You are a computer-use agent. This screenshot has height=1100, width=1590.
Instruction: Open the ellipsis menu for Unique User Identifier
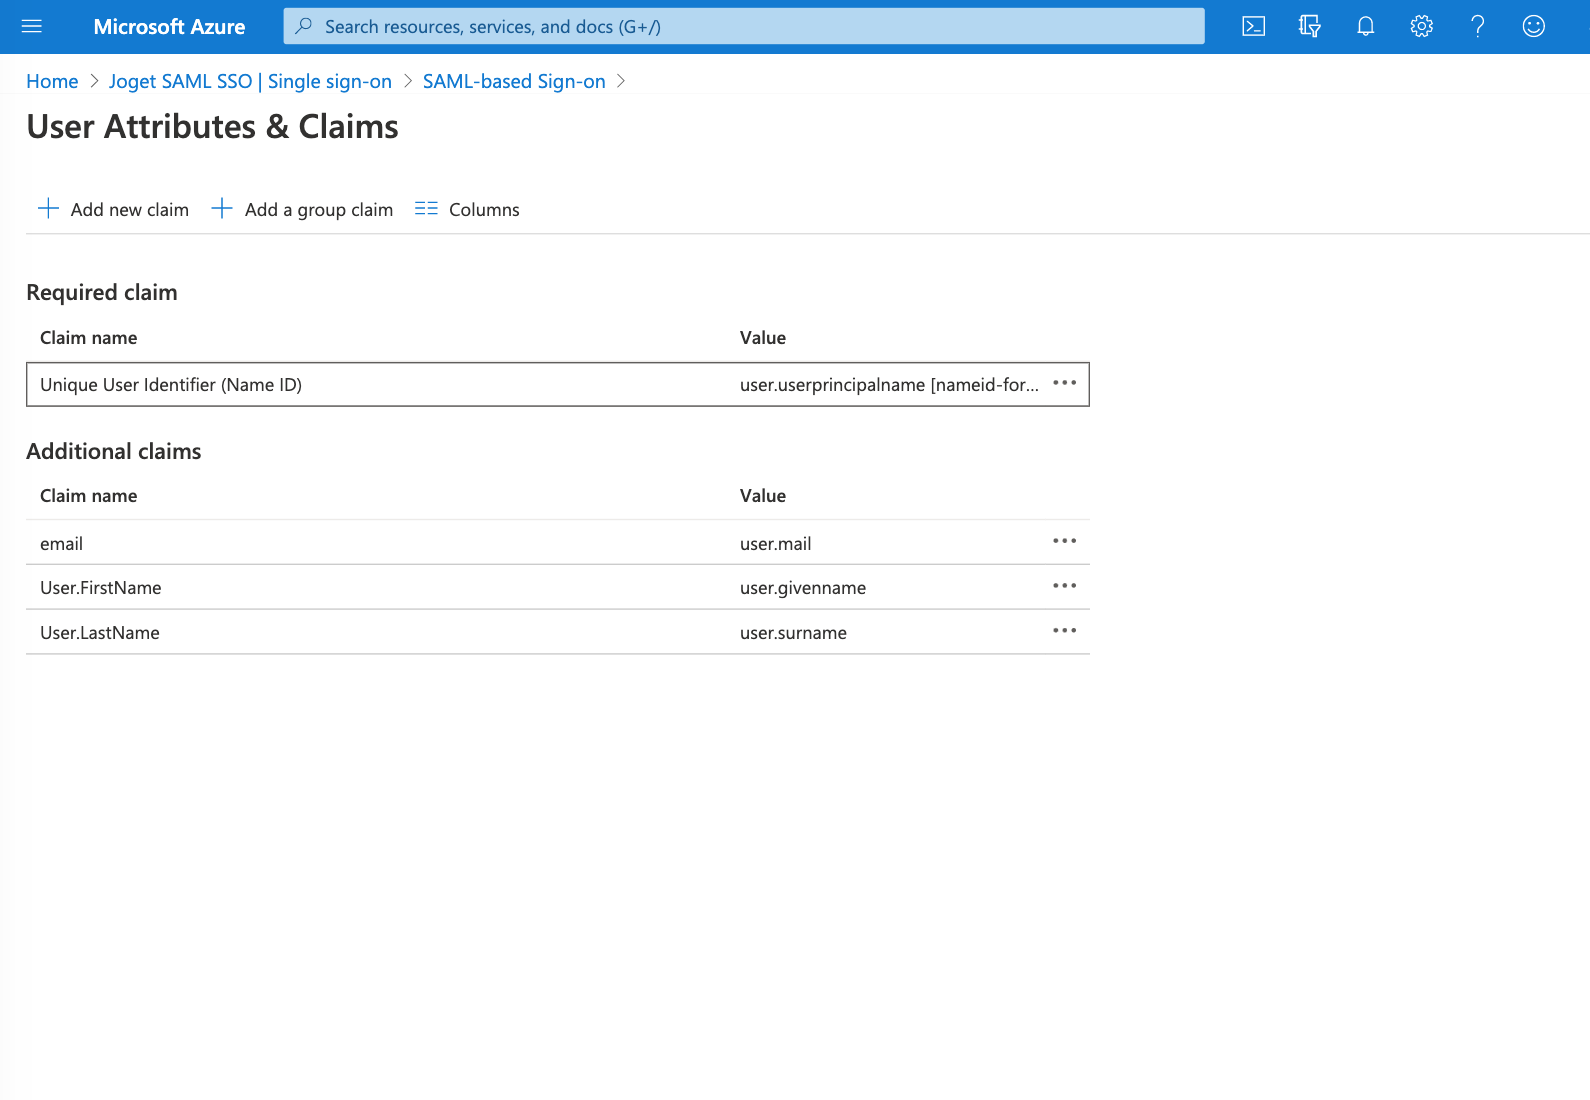(x=1064, y=384)
